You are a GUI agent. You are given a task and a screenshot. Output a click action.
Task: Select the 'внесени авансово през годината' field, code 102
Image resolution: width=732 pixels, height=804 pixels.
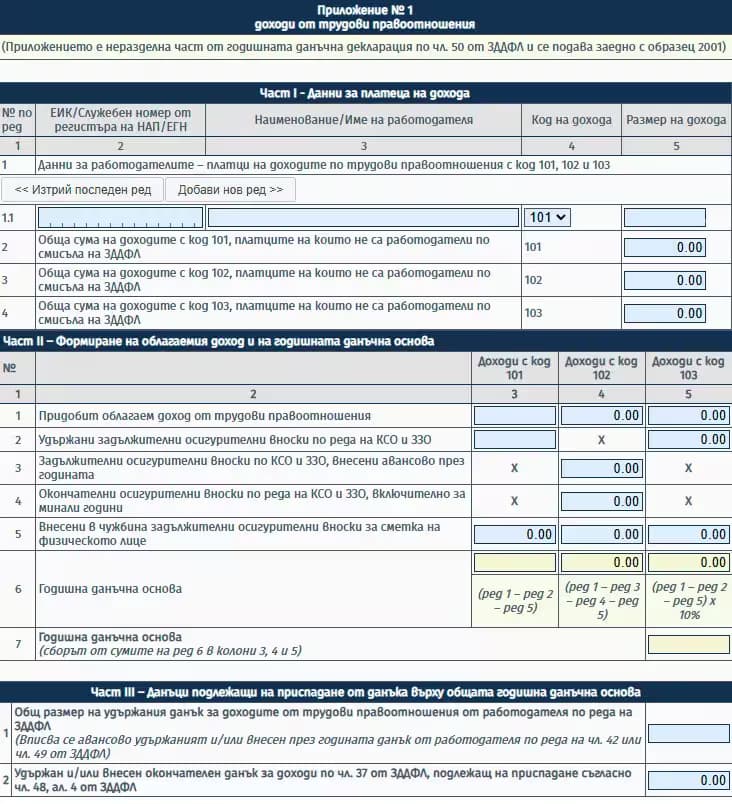(x=601, y=468)
